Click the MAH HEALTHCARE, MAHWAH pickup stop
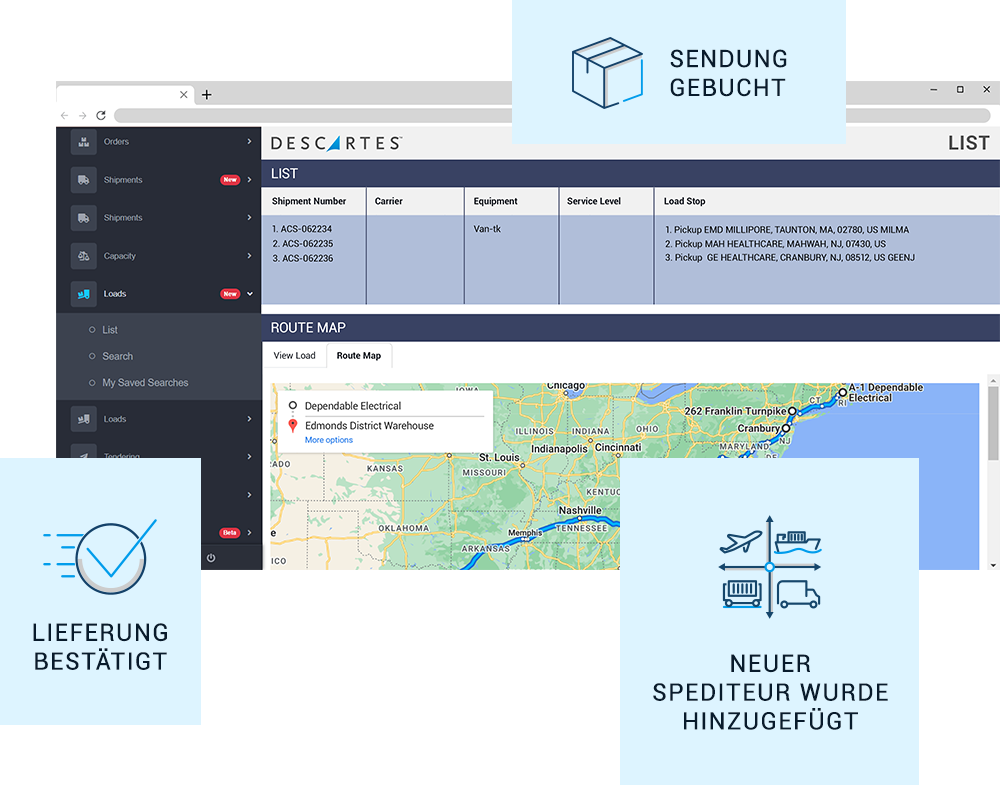Image resolution: width=1000 pixels, height=786 pixels. coord(775,244)
